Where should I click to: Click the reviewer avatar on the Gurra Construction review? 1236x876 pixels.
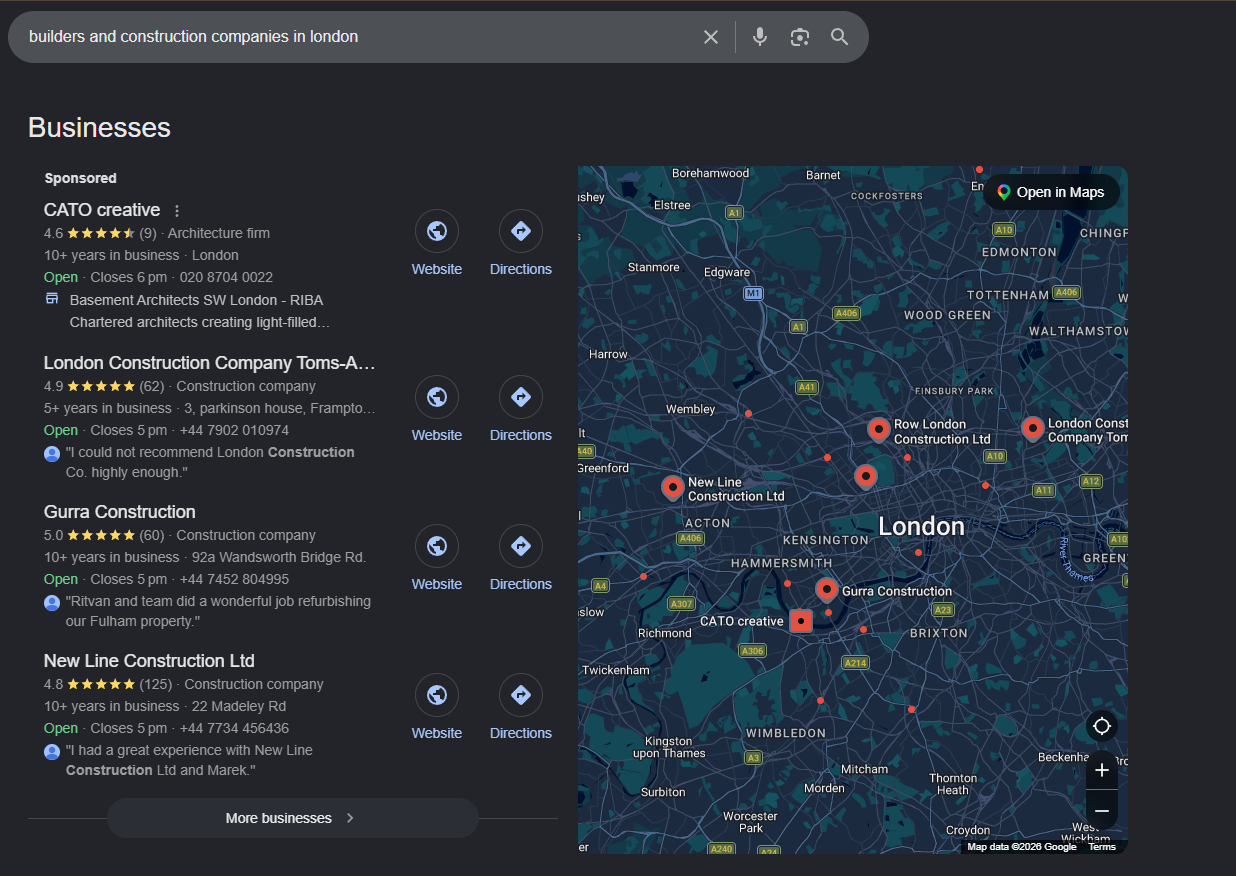(52, 602)
